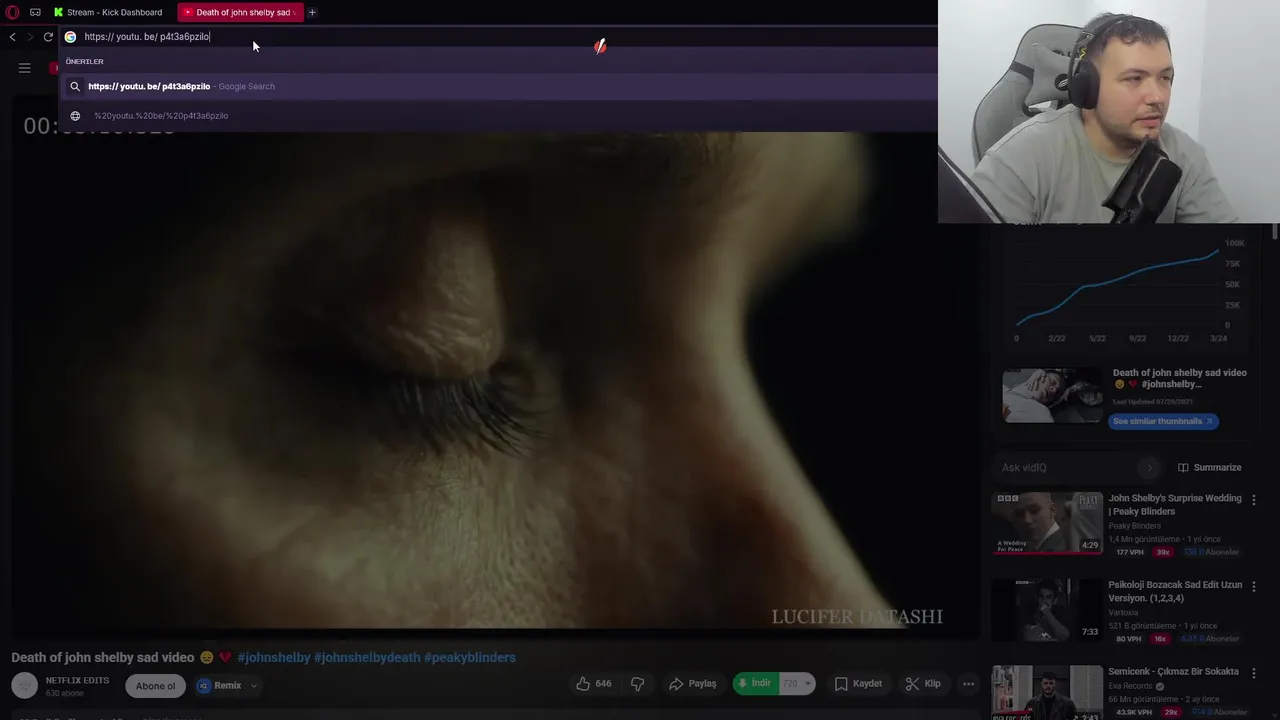Open Psikoloji Bozacak Sad Edit thumbnail
The width and height of the screenshot is (1280, 720).
[1047, 609]
